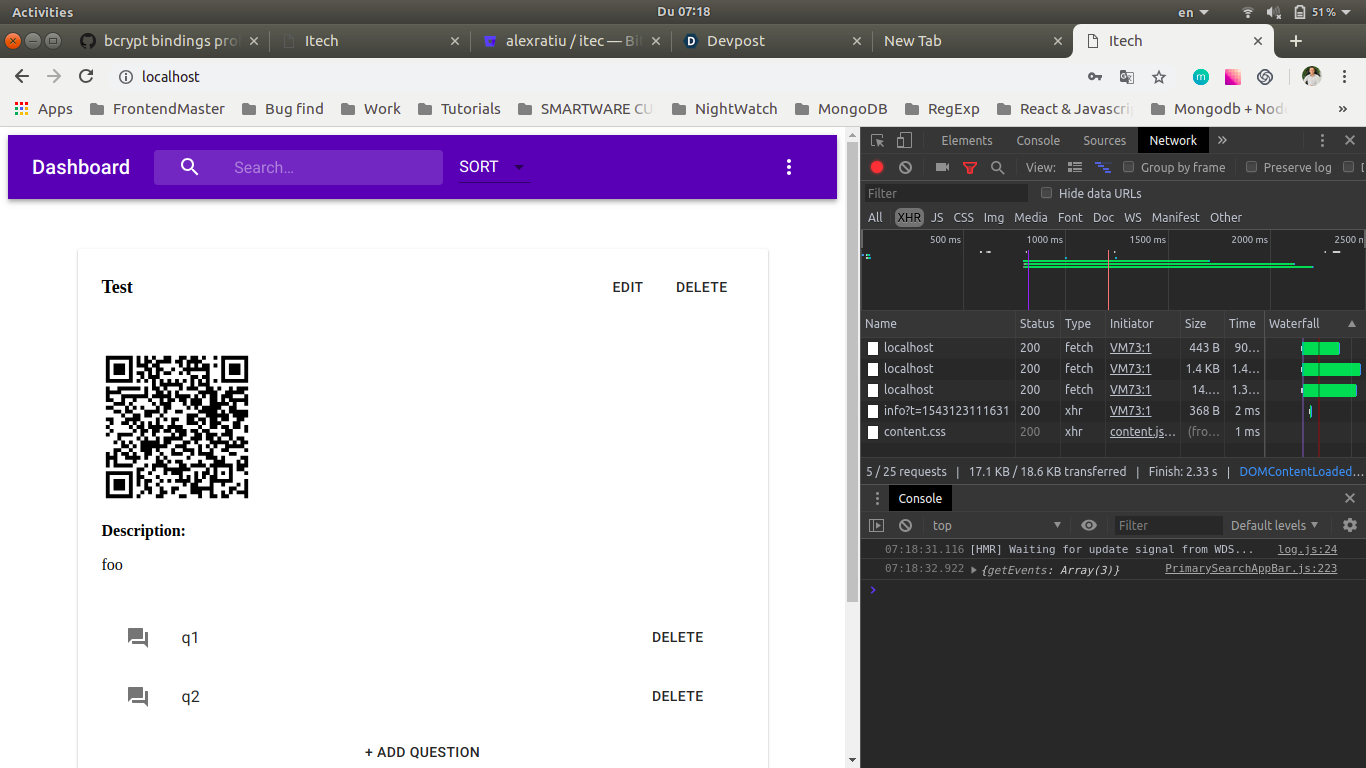
Task: Click the chat icon beside question q2
Action: [x=138, y=696]
